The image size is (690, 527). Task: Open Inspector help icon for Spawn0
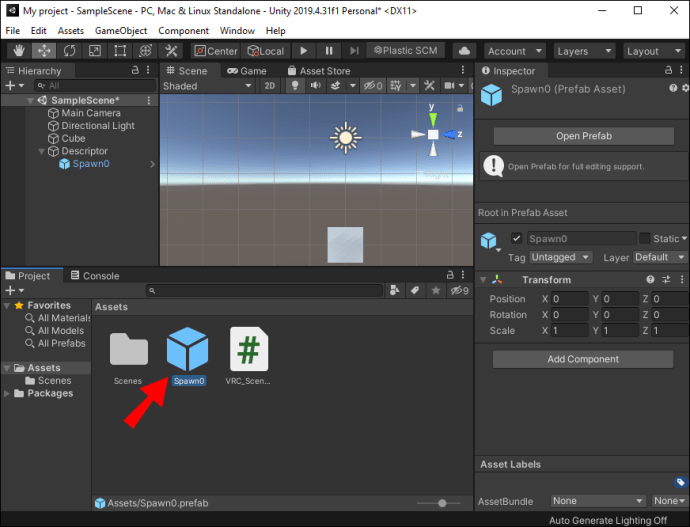tap(673, 88)
